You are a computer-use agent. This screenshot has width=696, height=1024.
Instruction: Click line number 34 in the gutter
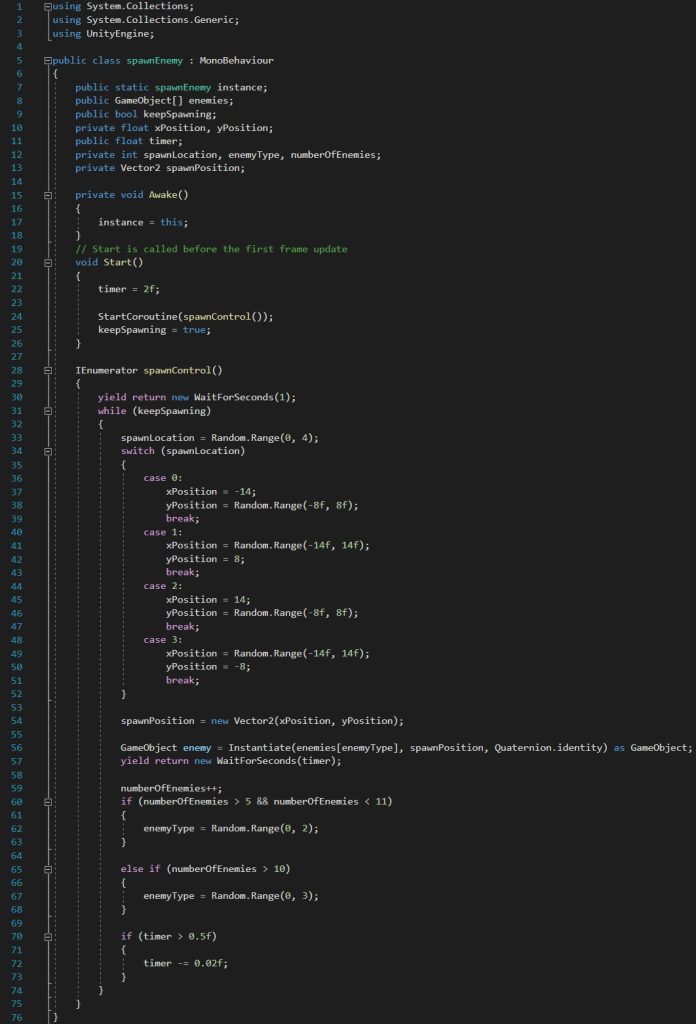click(19, 451)
